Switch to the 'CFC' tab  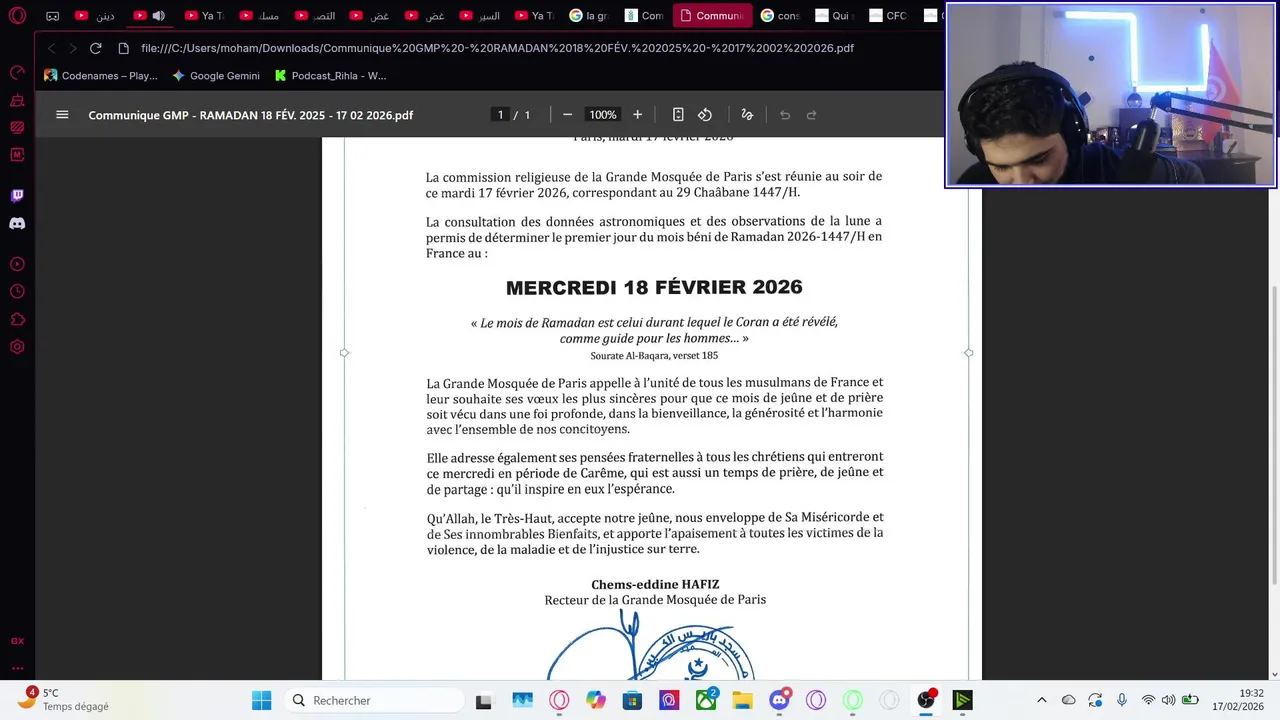click(888, 16)
